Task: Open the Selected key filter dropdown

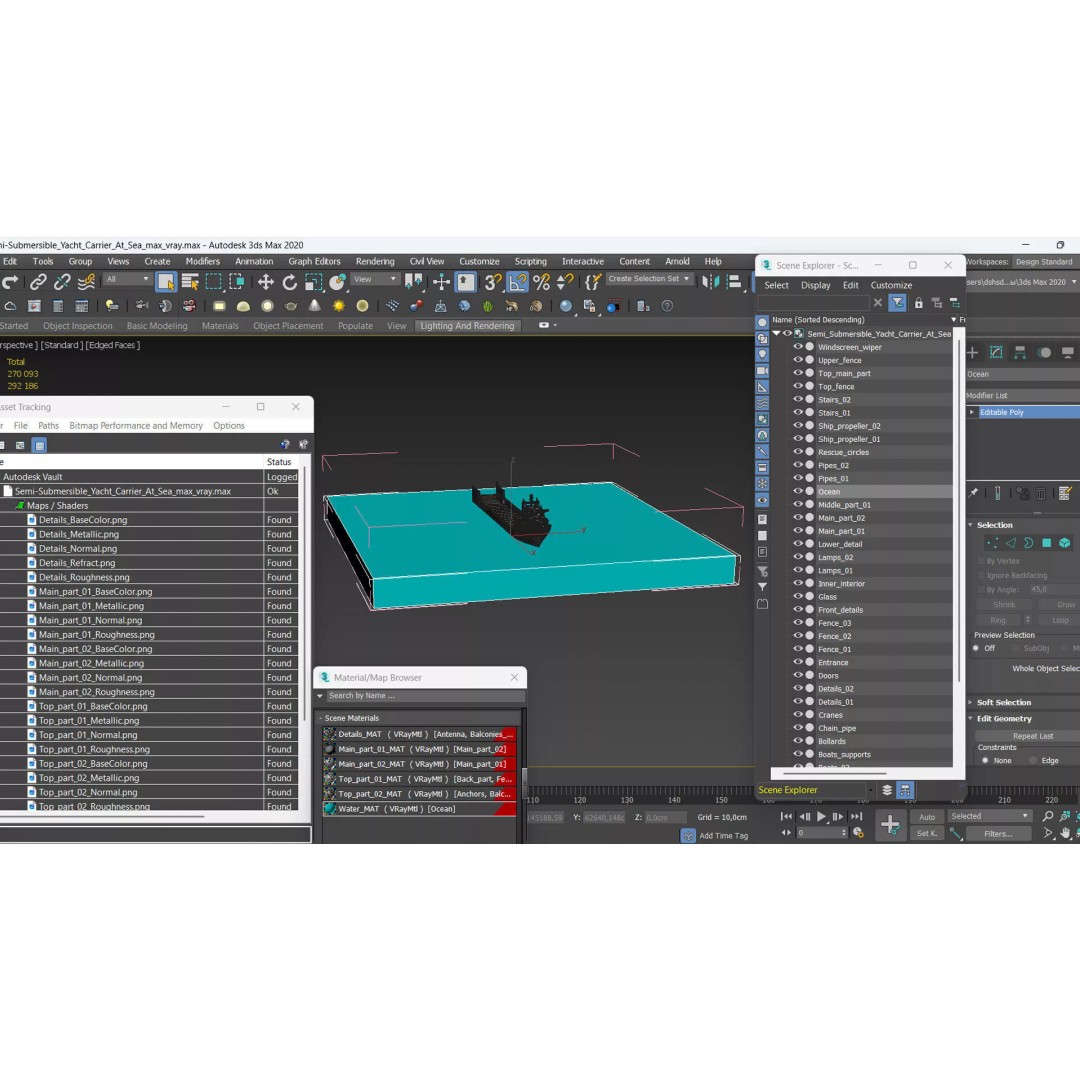Action: coord(990,816)
